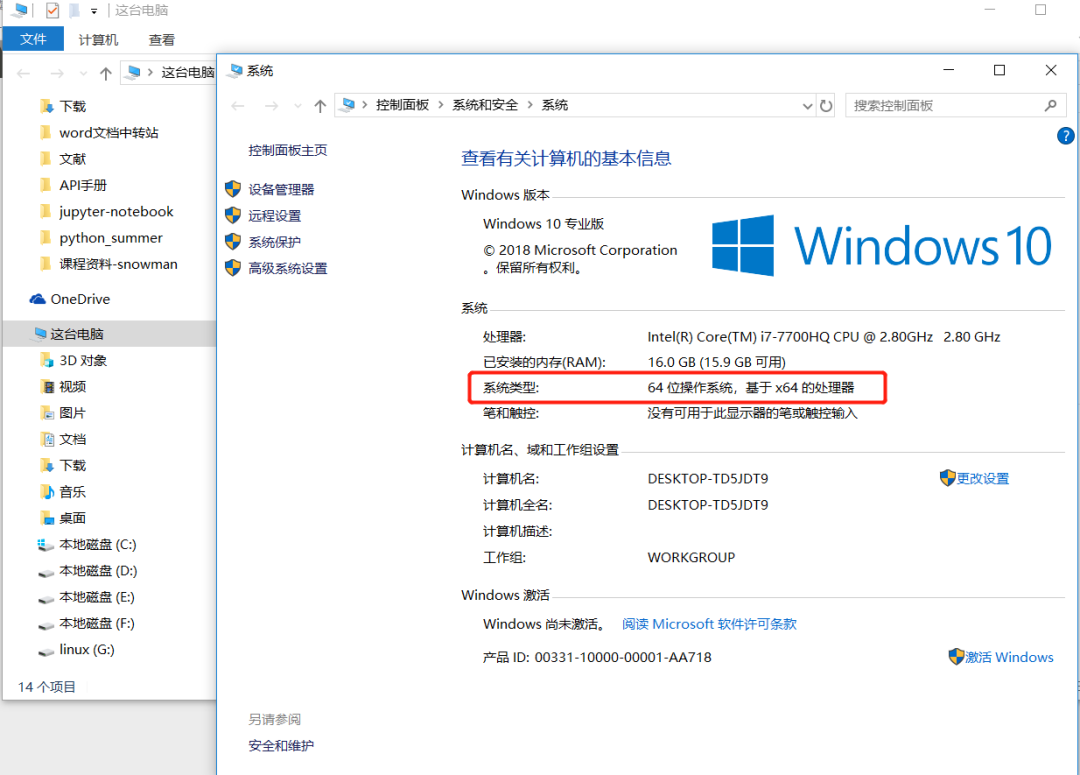
Task: Maximize the 系统 window
Action: (x=999, y=70)
